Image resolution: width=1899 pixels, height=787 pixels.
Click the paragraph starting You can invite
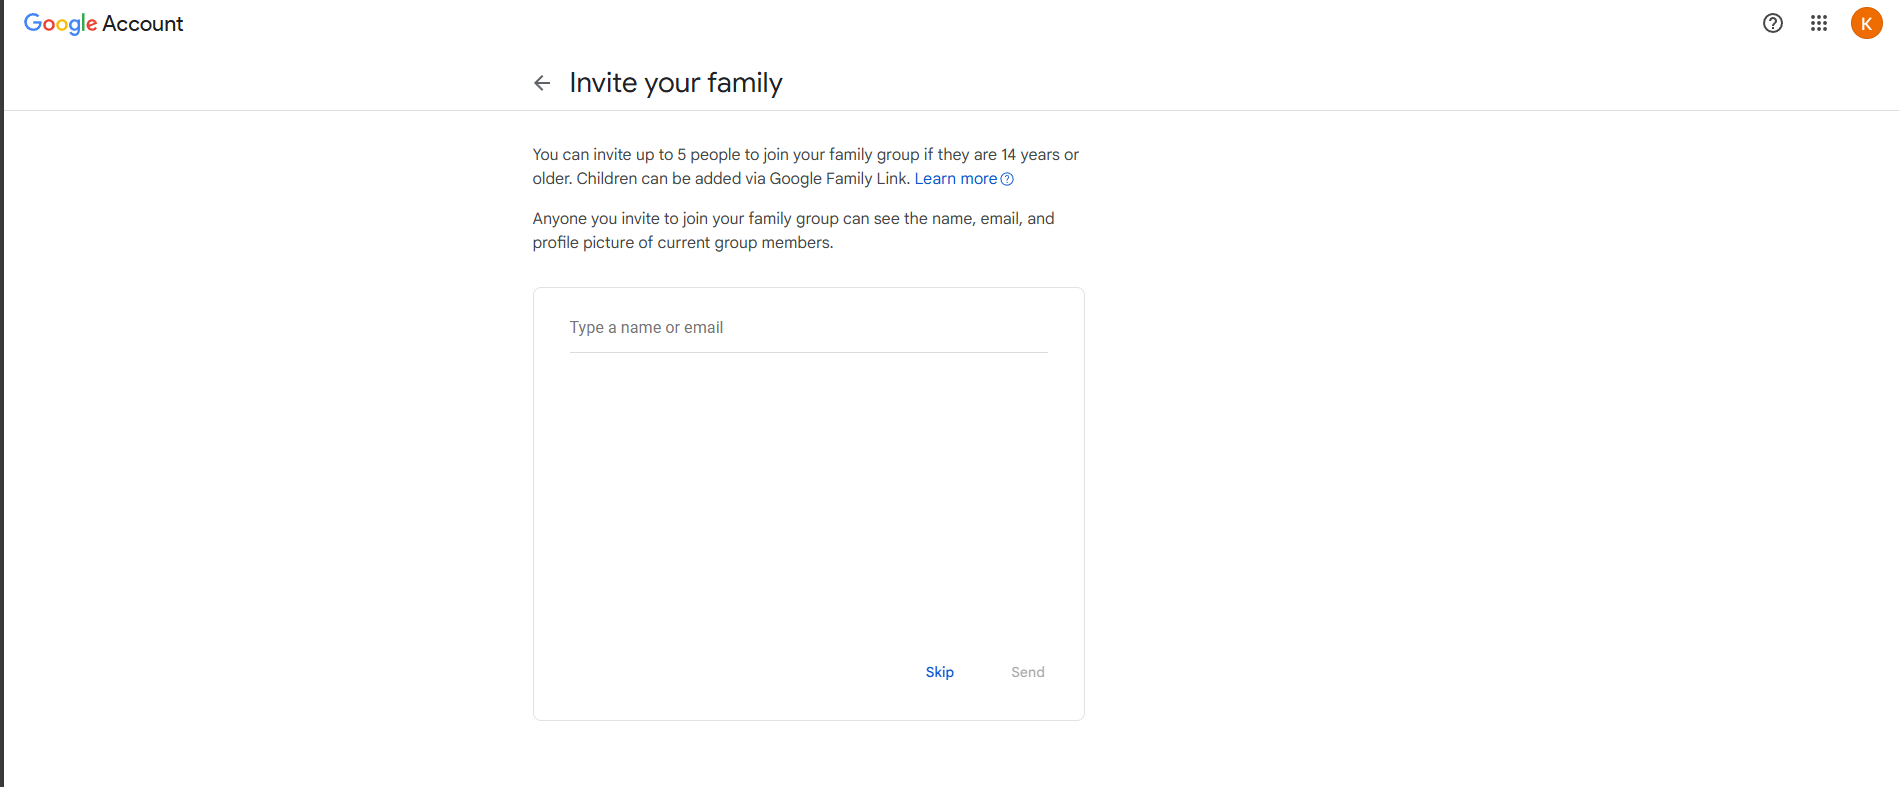click(x=720, y=155)
